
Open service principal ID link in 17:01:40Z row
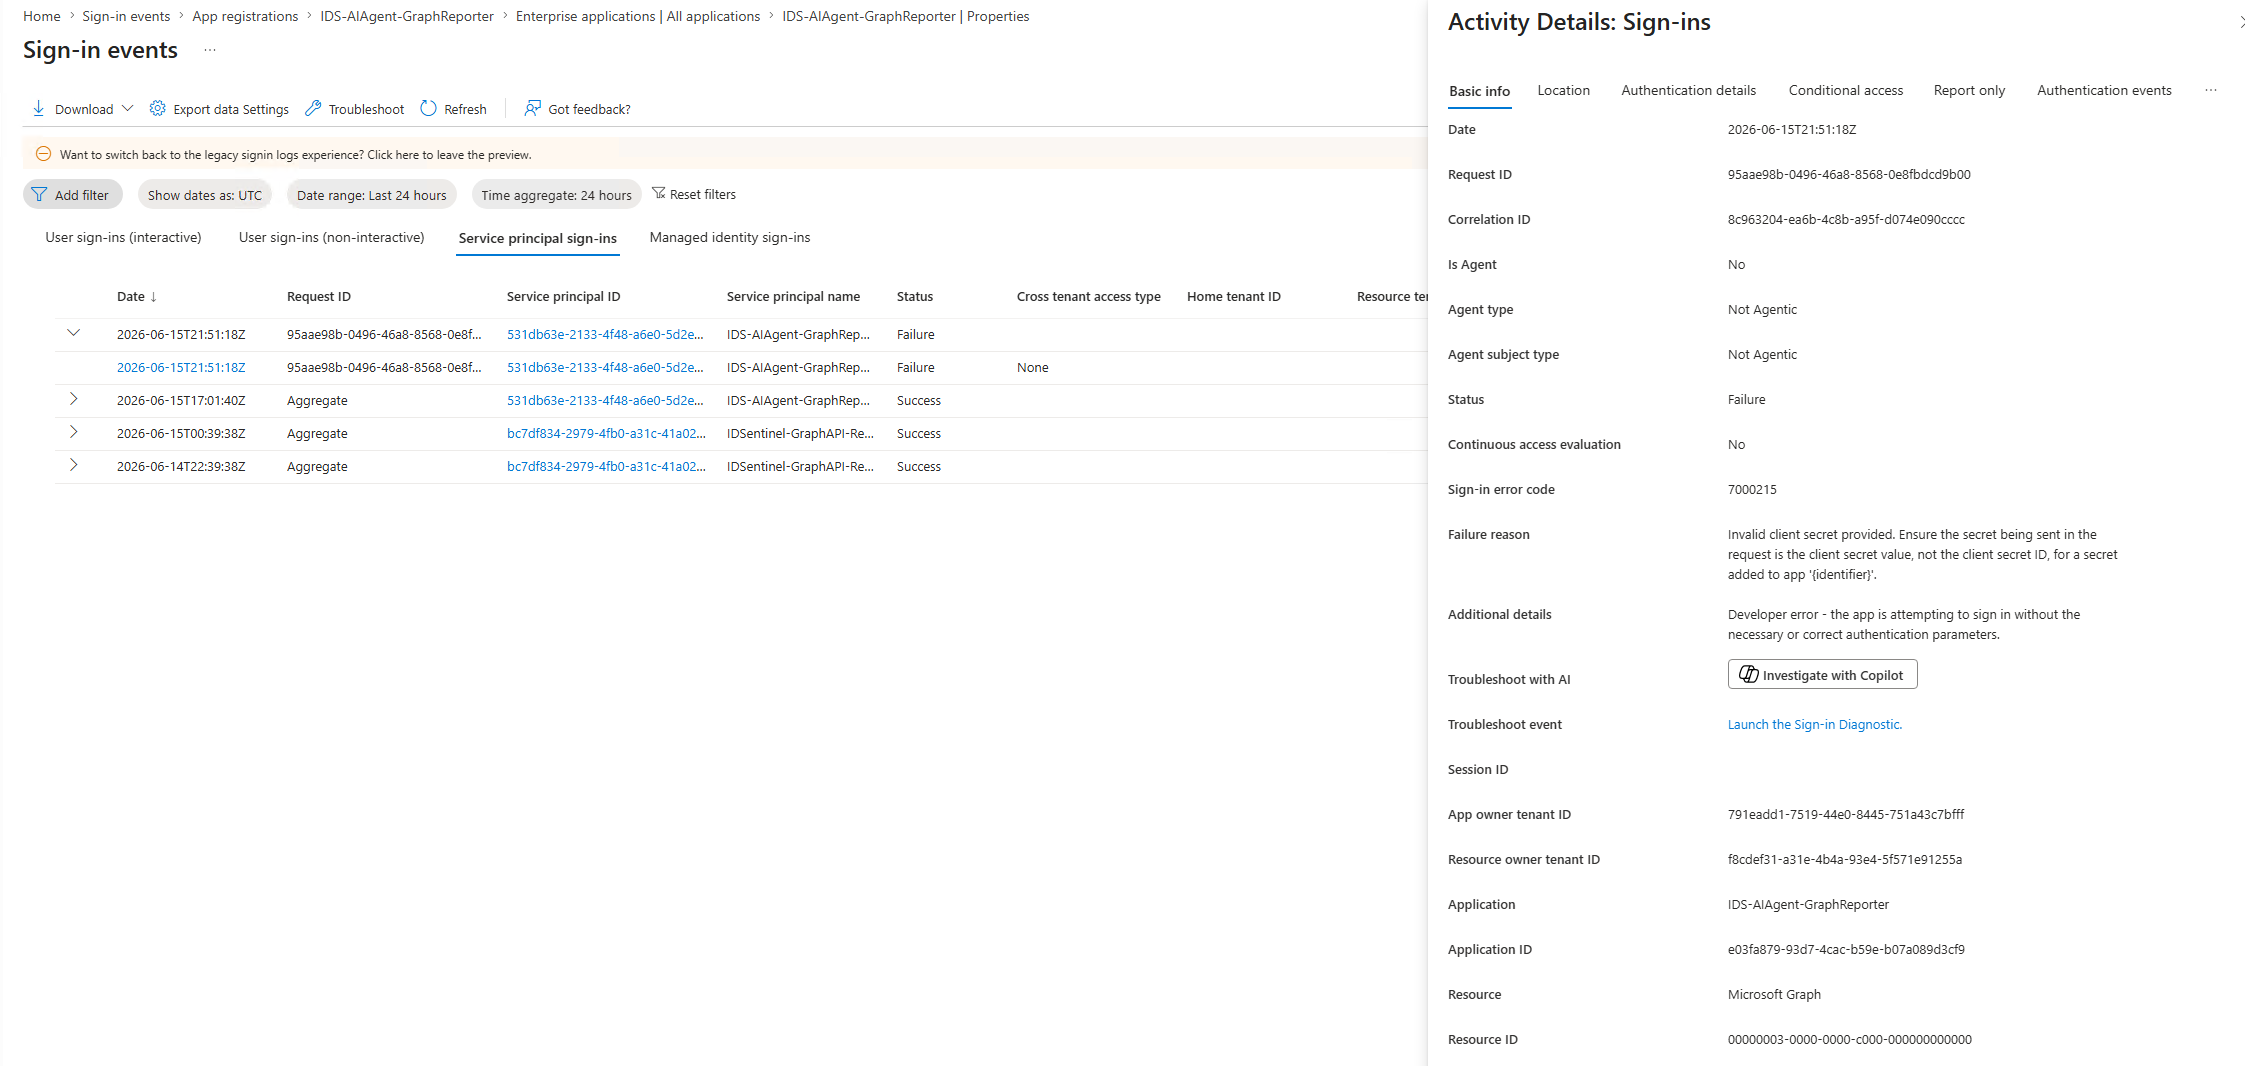coord(605,400)
